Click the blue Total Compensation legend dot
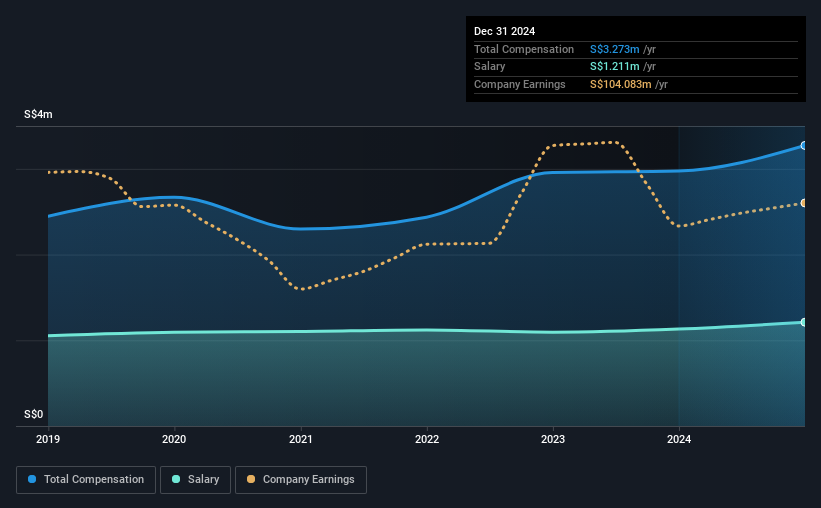The width and height of the screenshot is (821, 508). [x=32, y=479]
